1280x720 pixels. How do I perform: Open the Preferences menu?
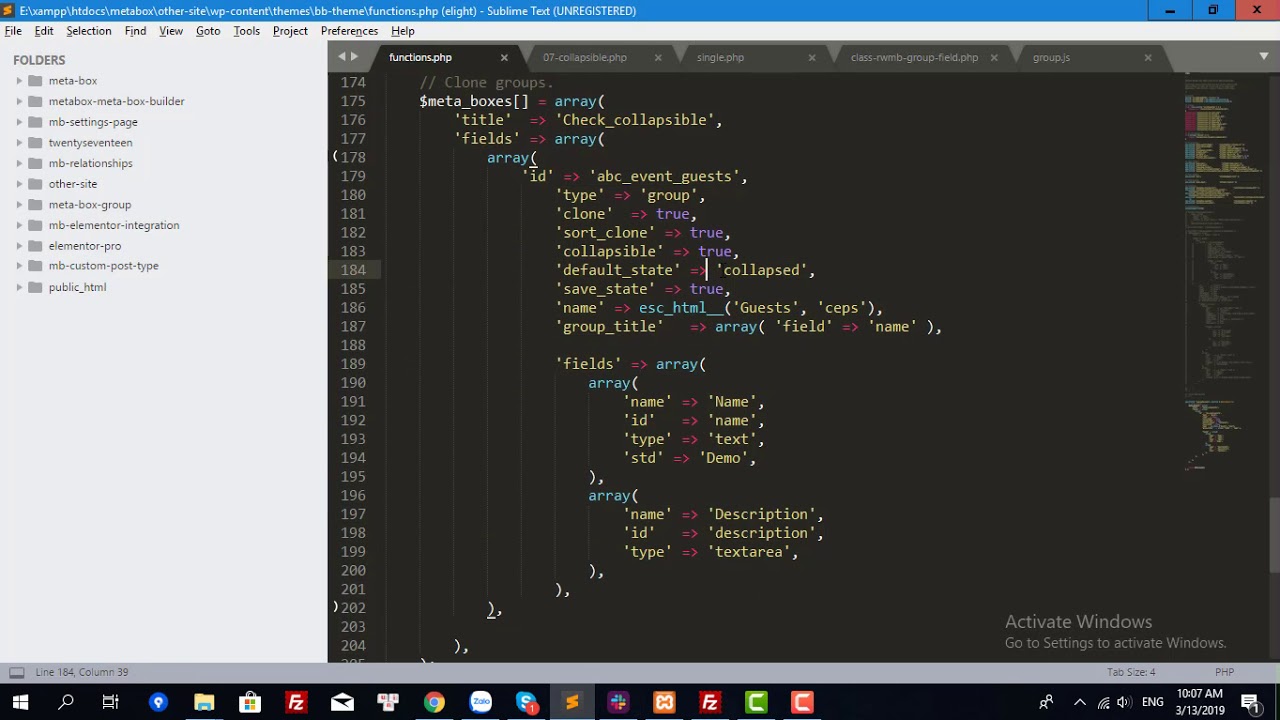tap(349, 31)
